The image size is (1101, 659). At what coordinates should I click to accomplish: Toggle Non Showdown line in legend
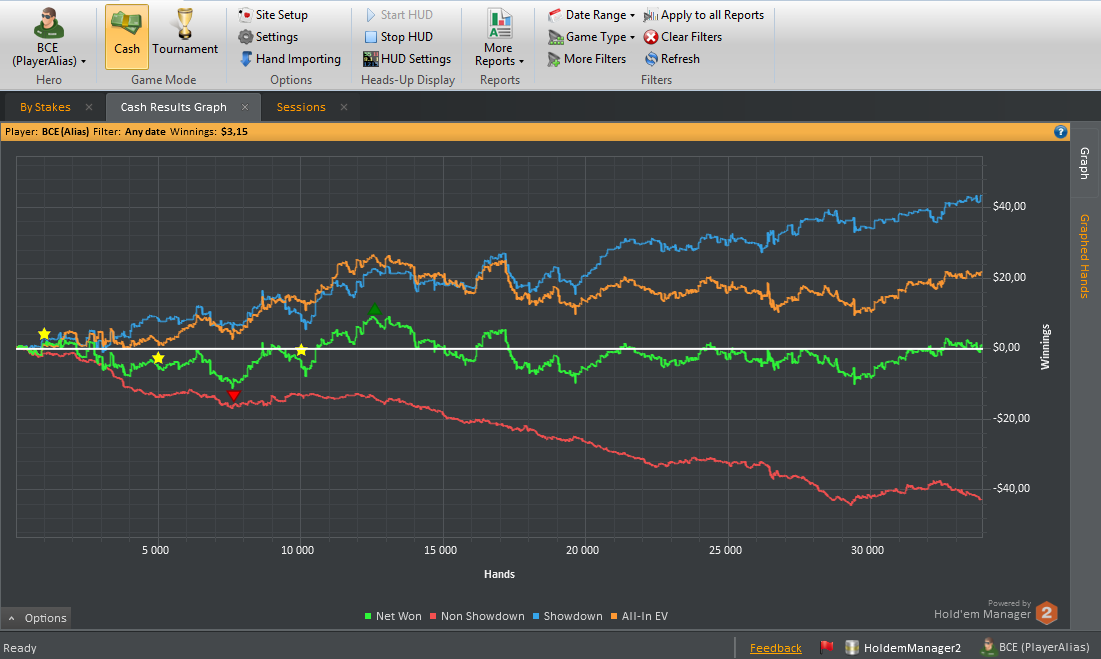[477, 616]
